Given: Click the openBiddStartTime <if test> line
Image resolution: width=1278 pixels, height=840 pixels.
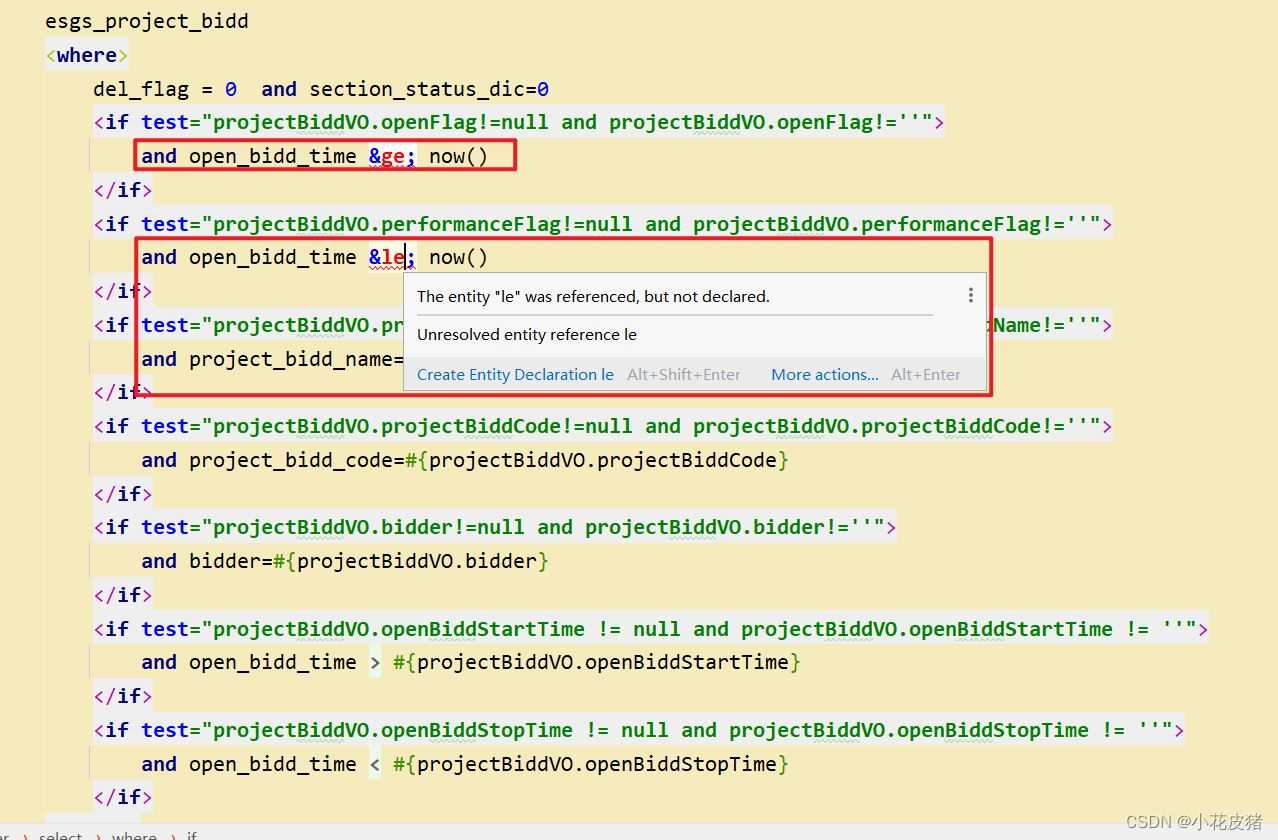Looking at the screenshot, I should [x=650, y=629].
